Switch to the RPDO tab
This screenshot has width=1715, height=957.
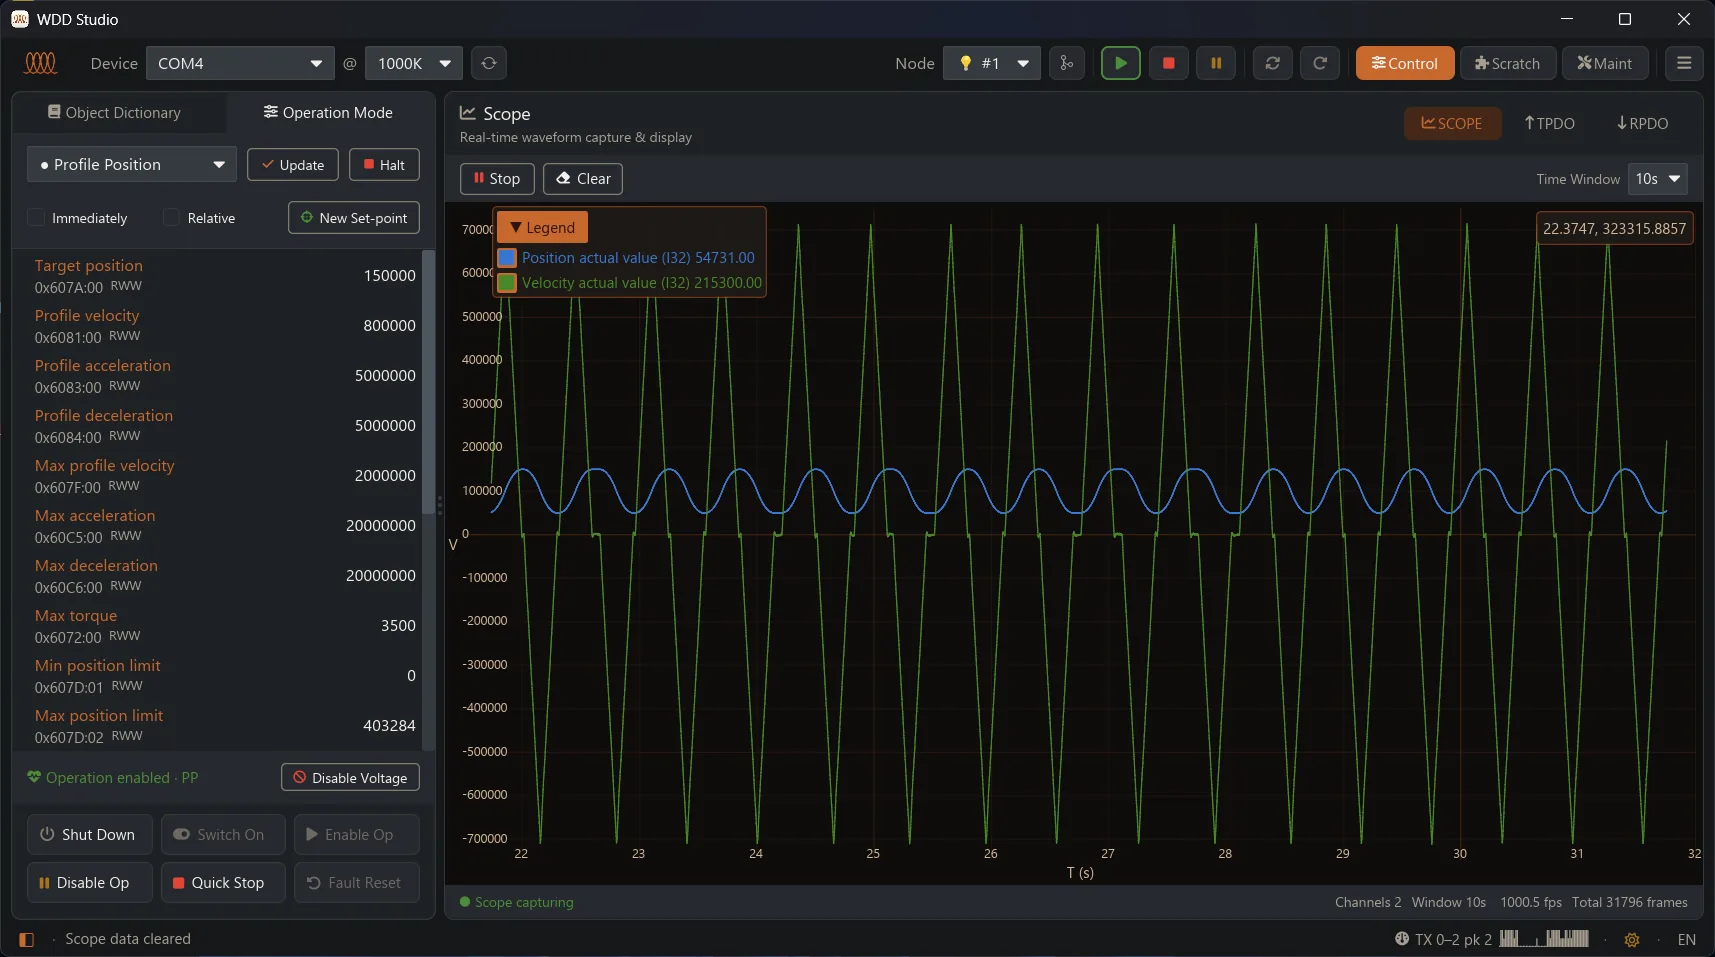[x=1642, y=123]
